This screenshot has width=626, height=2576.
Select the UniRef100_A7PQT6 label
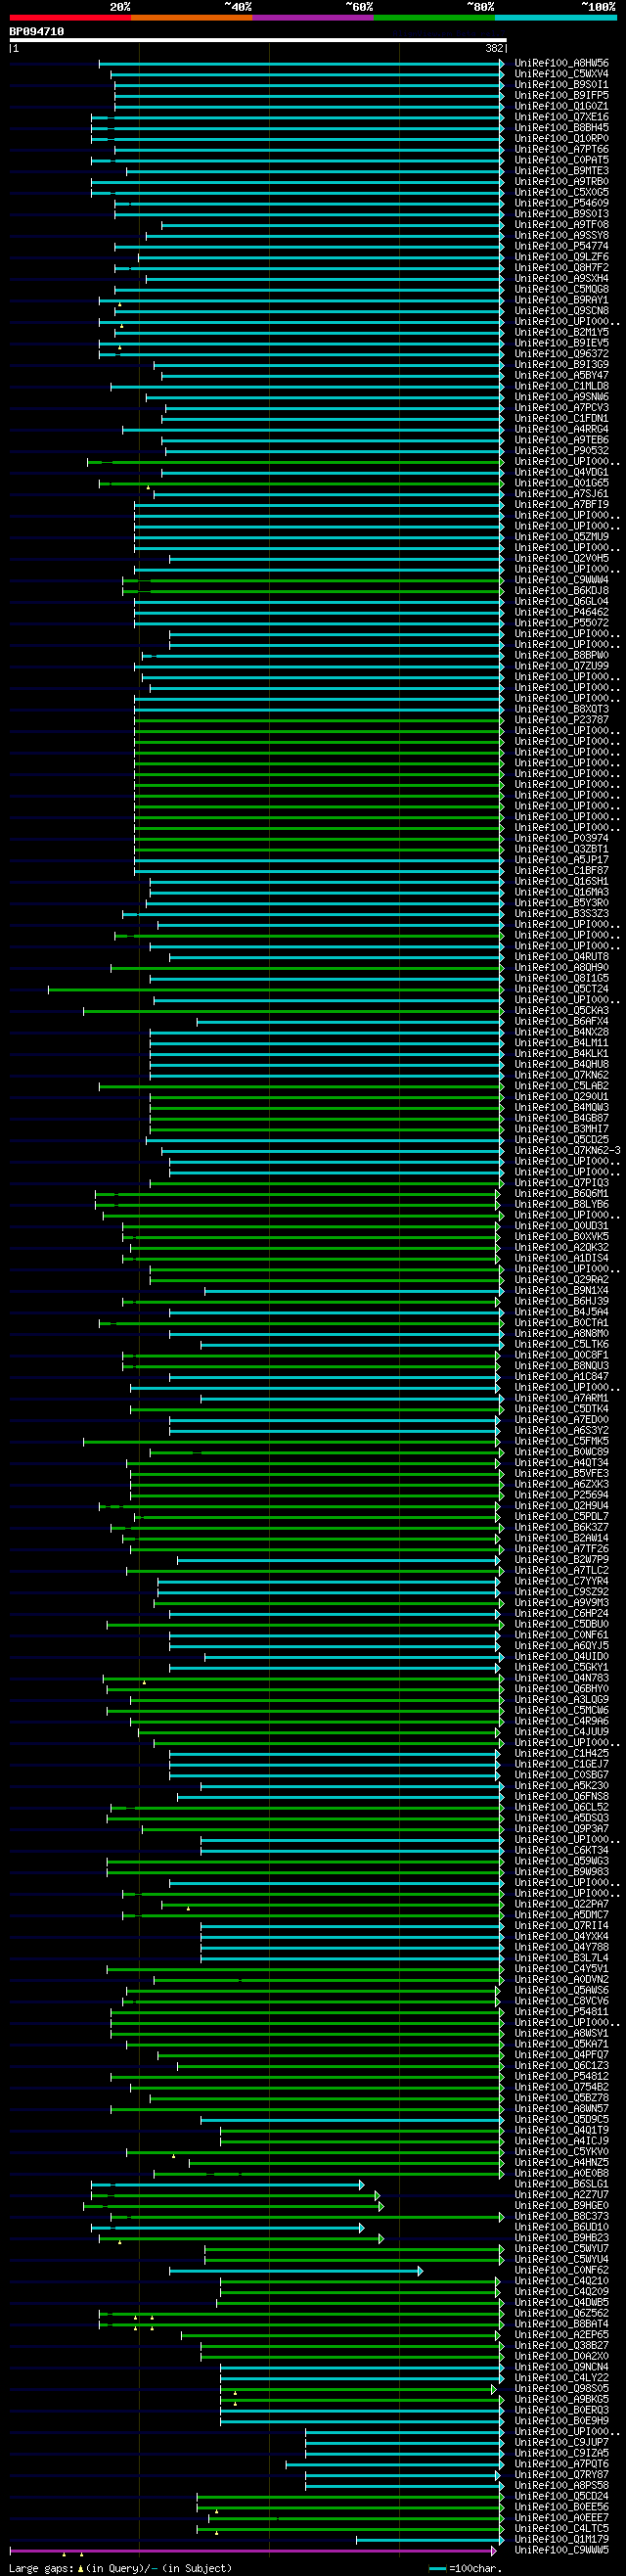point(561,2464)
